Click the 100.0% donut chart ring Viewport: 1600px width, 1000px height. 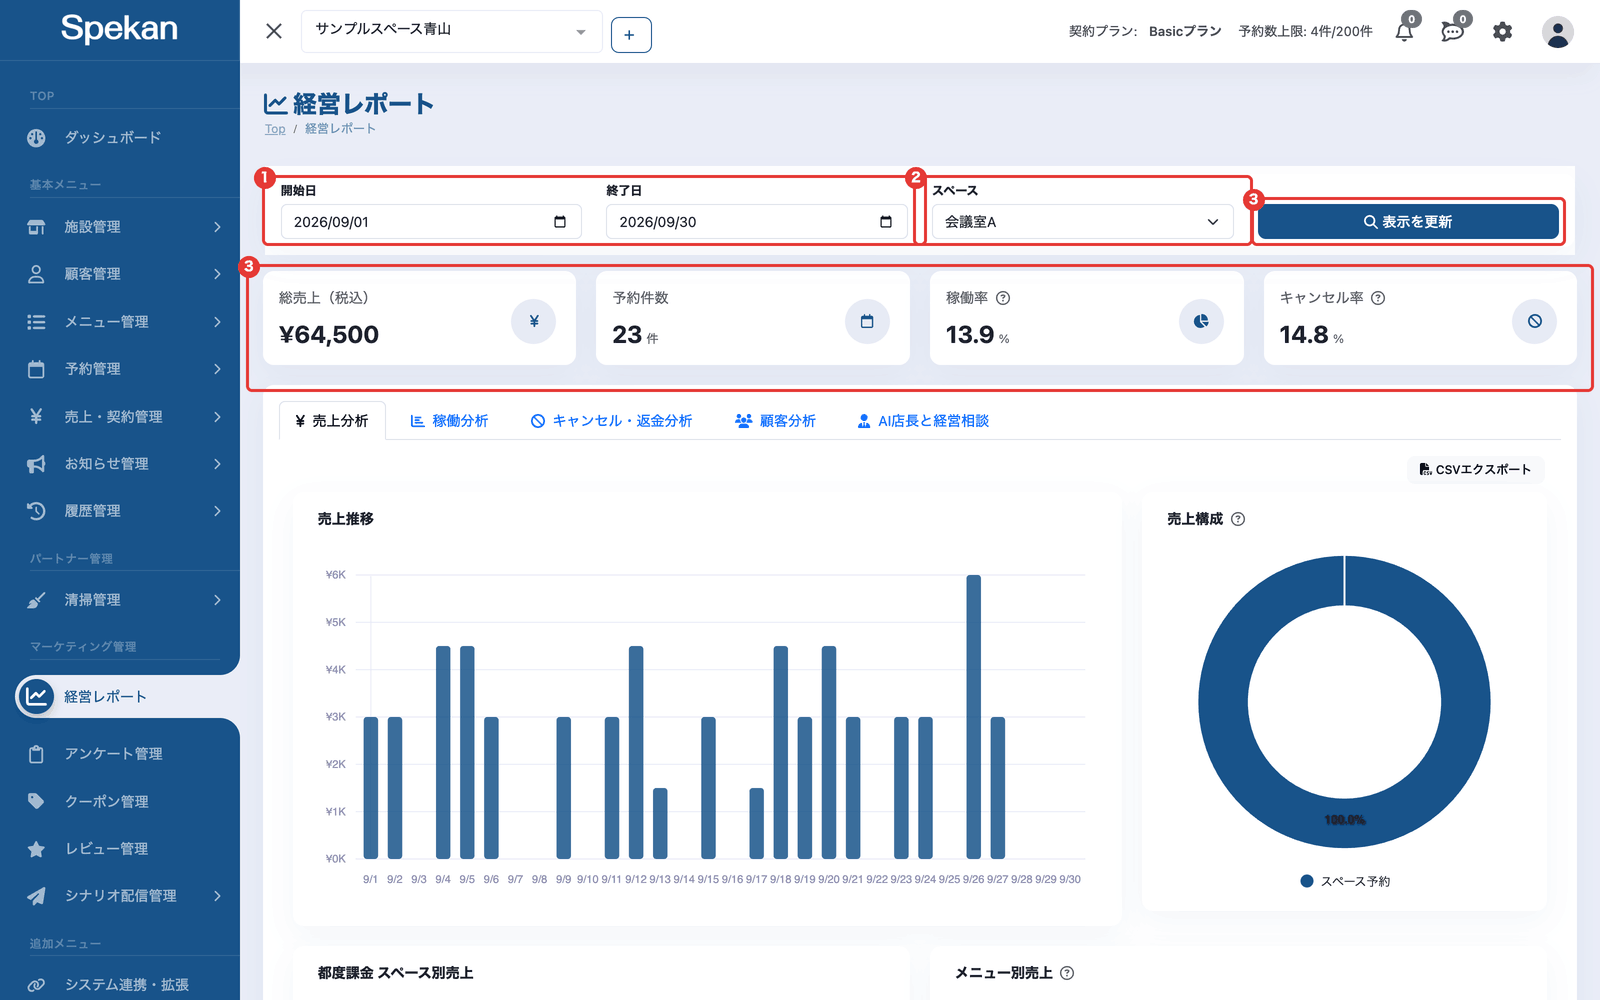[x=1345, y=820]
